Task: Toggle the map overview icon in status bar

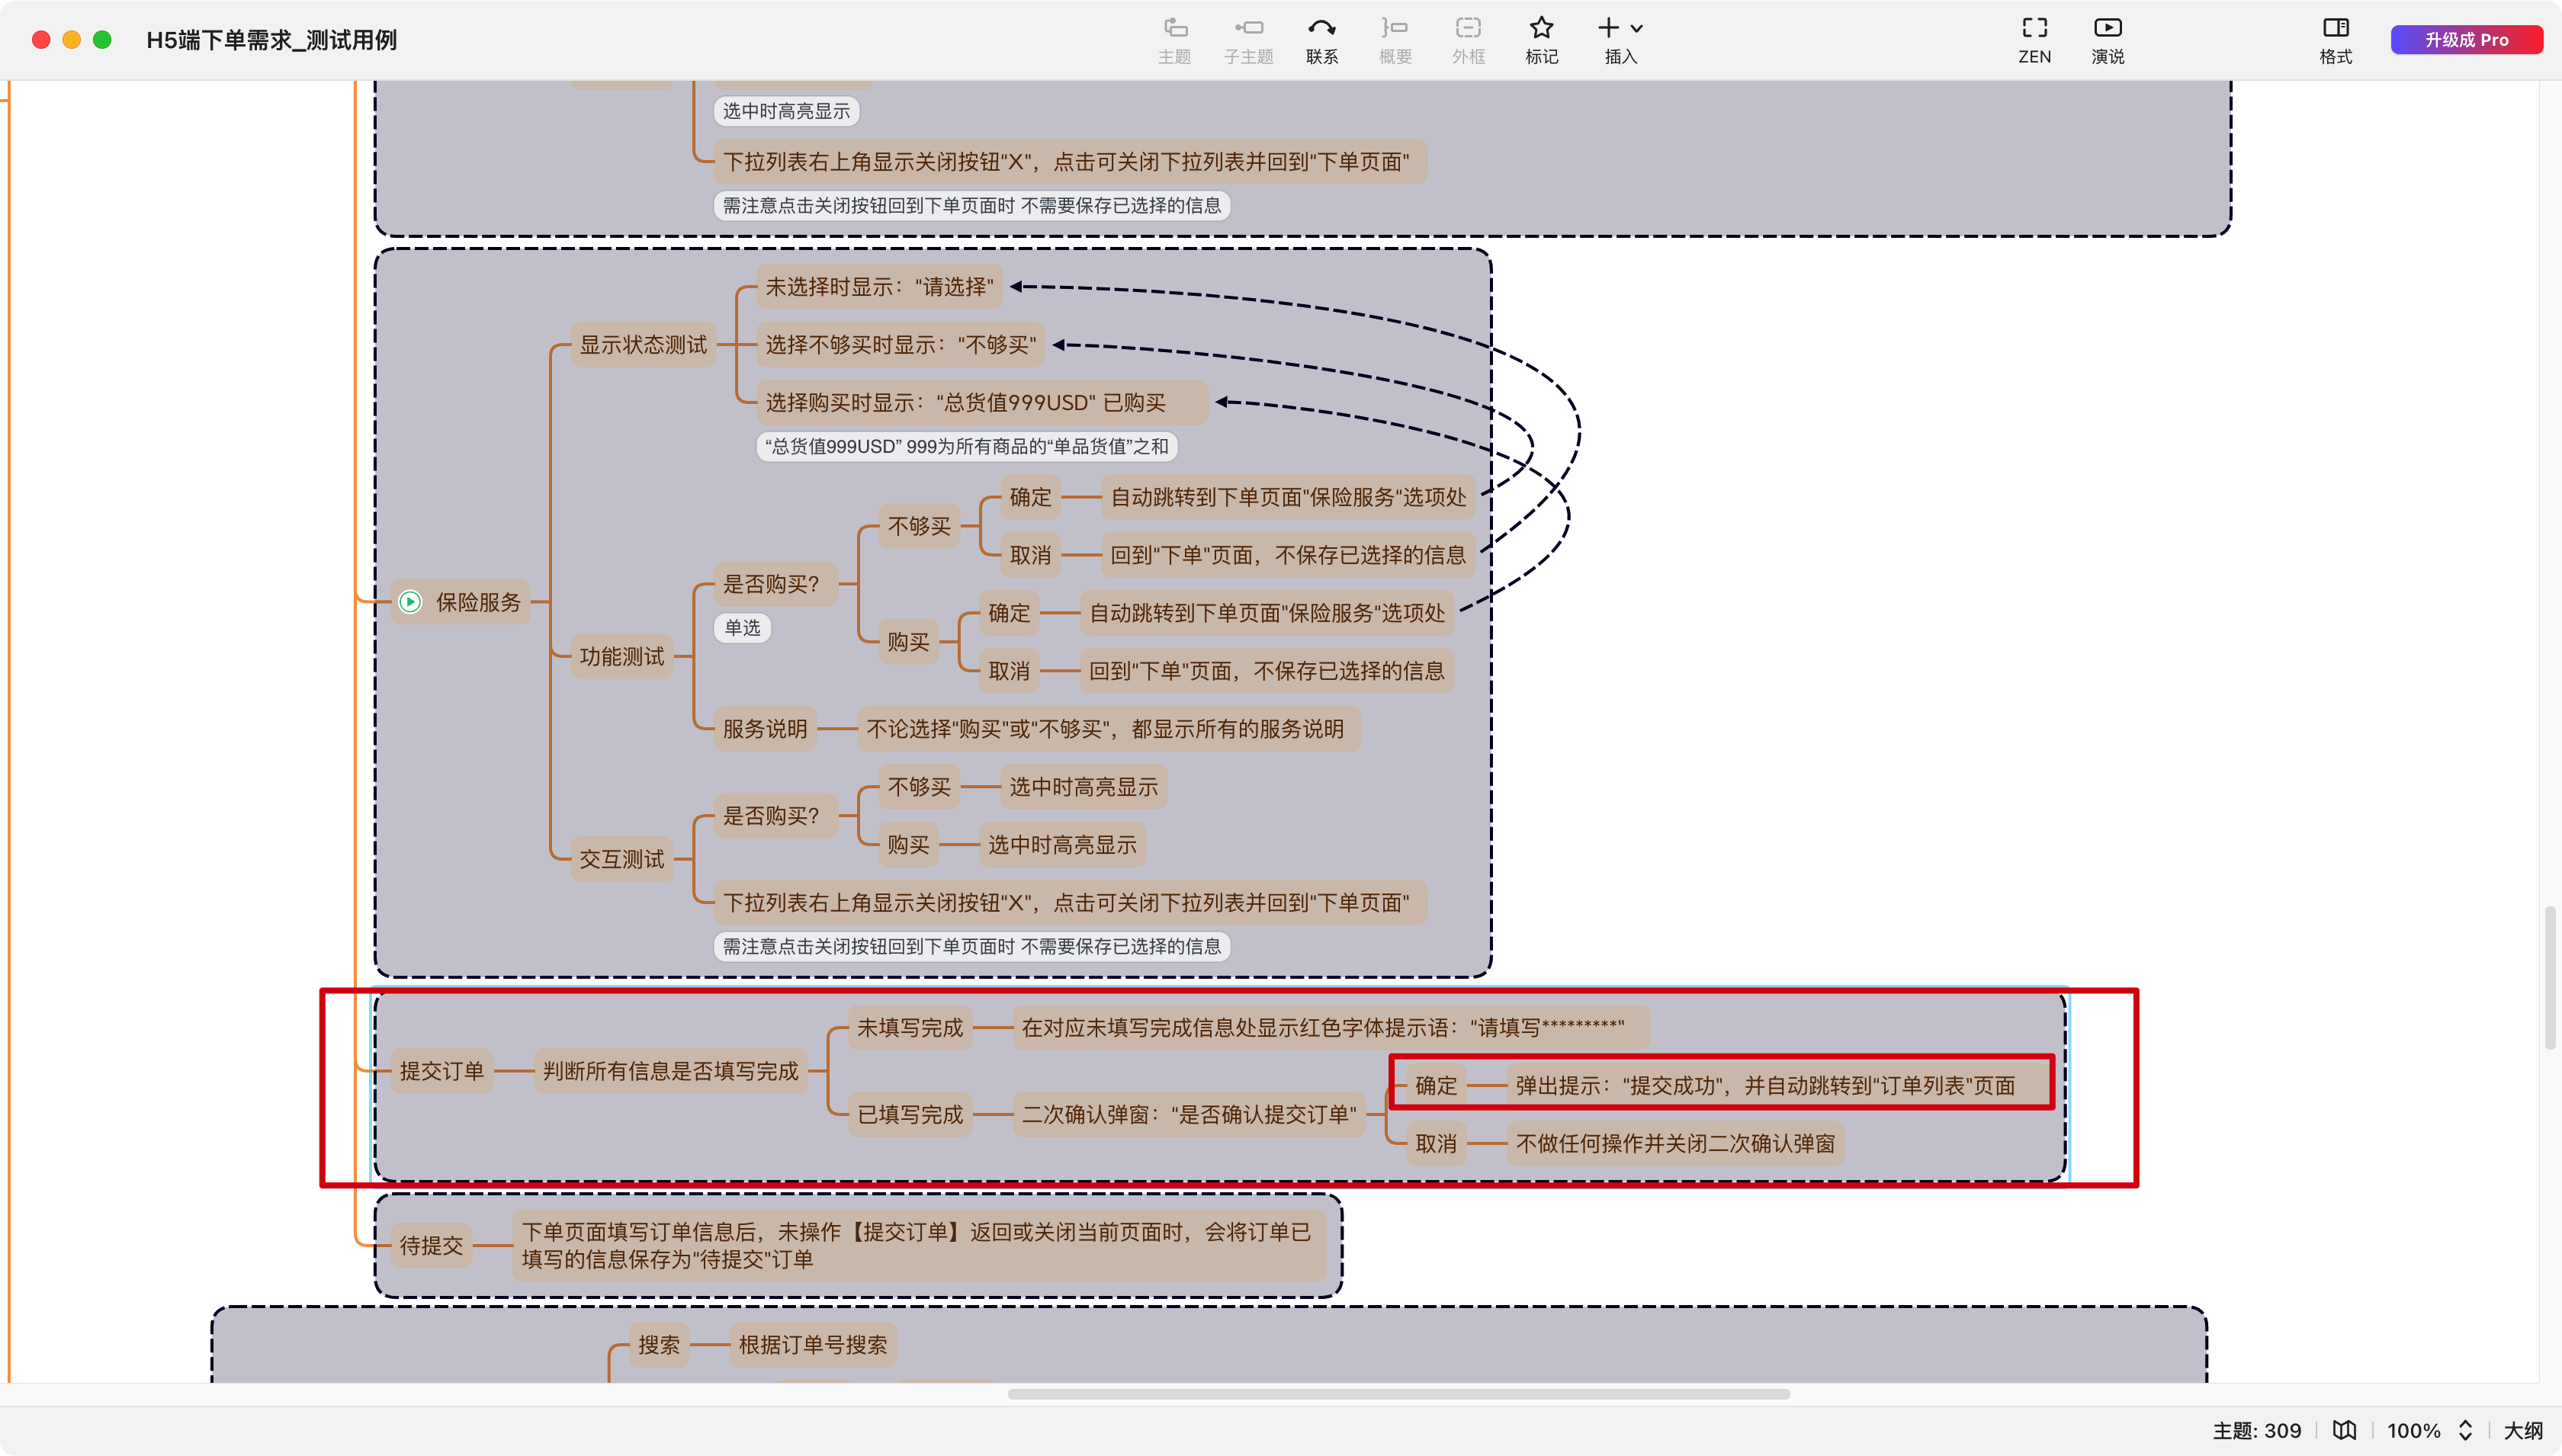Action: (2344, 1430)
